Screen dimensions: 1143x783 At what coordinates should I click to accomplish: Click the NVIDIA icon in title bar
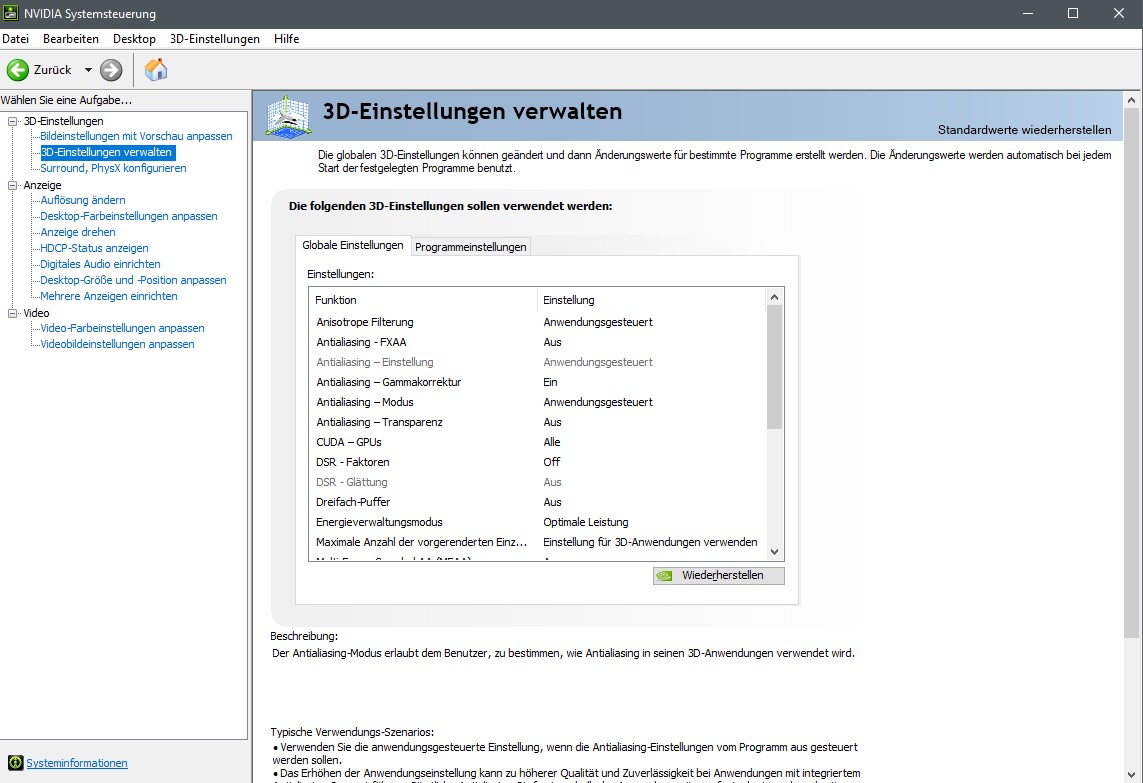[10, 13]
